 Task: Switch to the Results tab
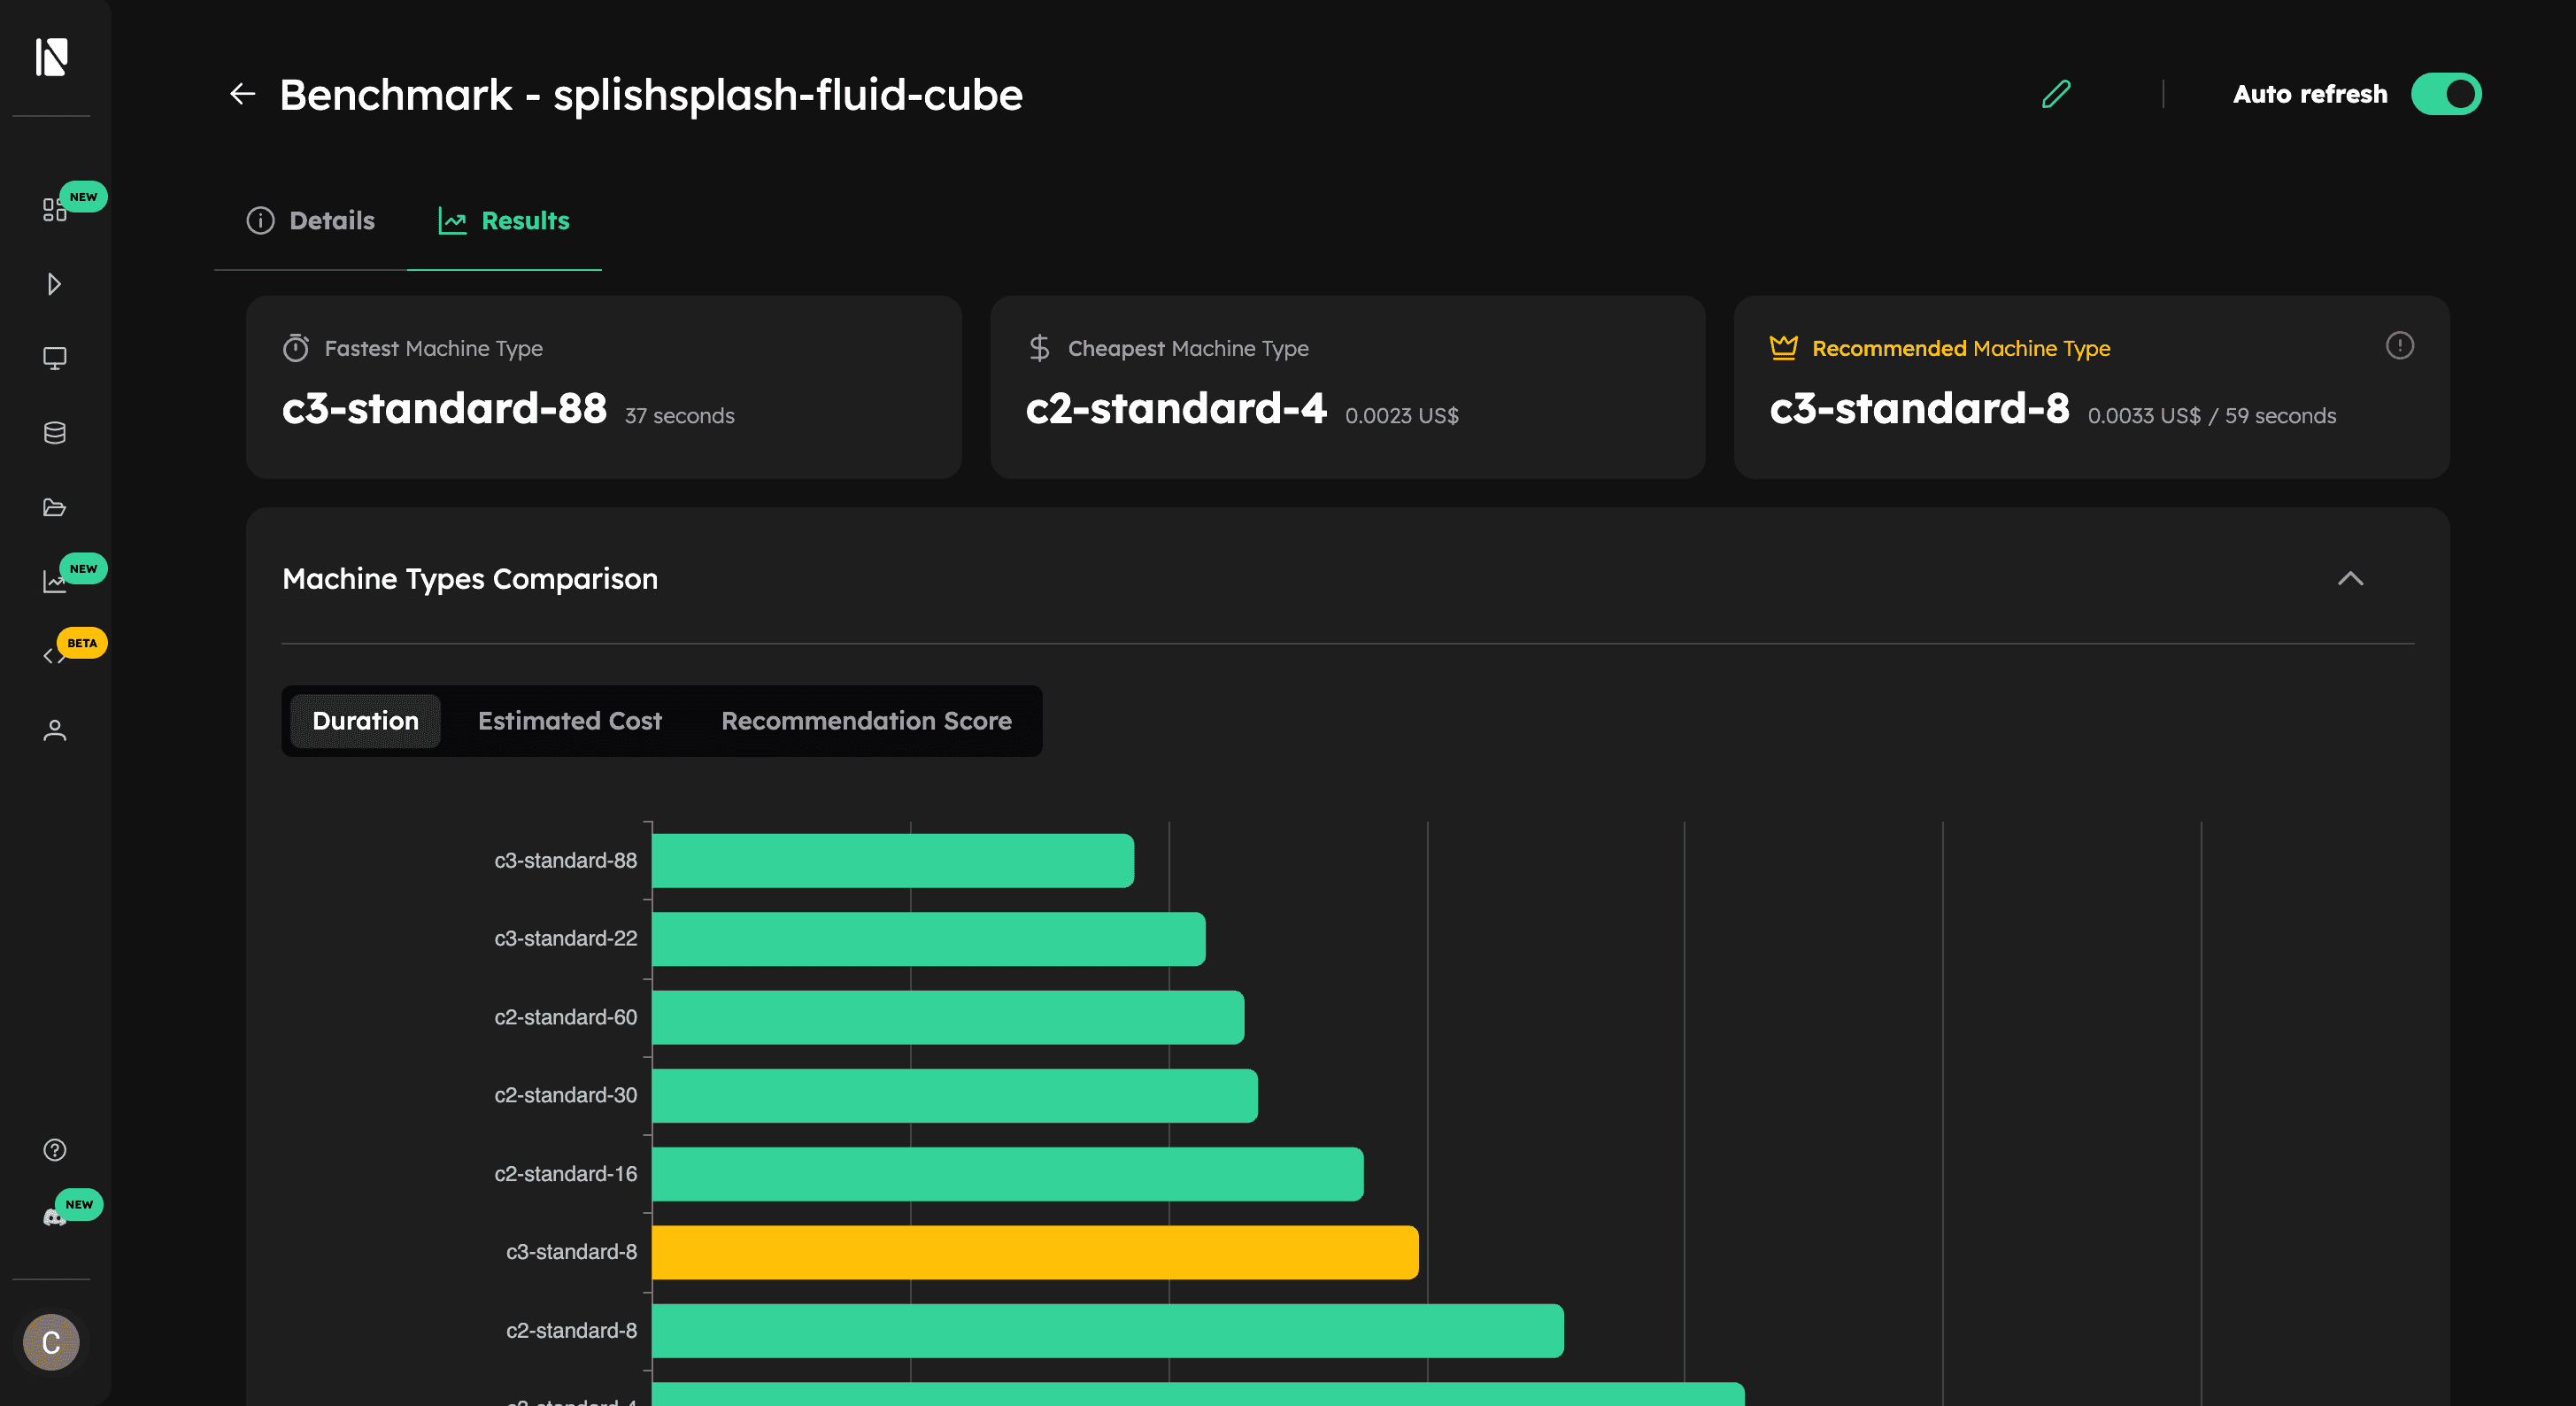(504, 221)
